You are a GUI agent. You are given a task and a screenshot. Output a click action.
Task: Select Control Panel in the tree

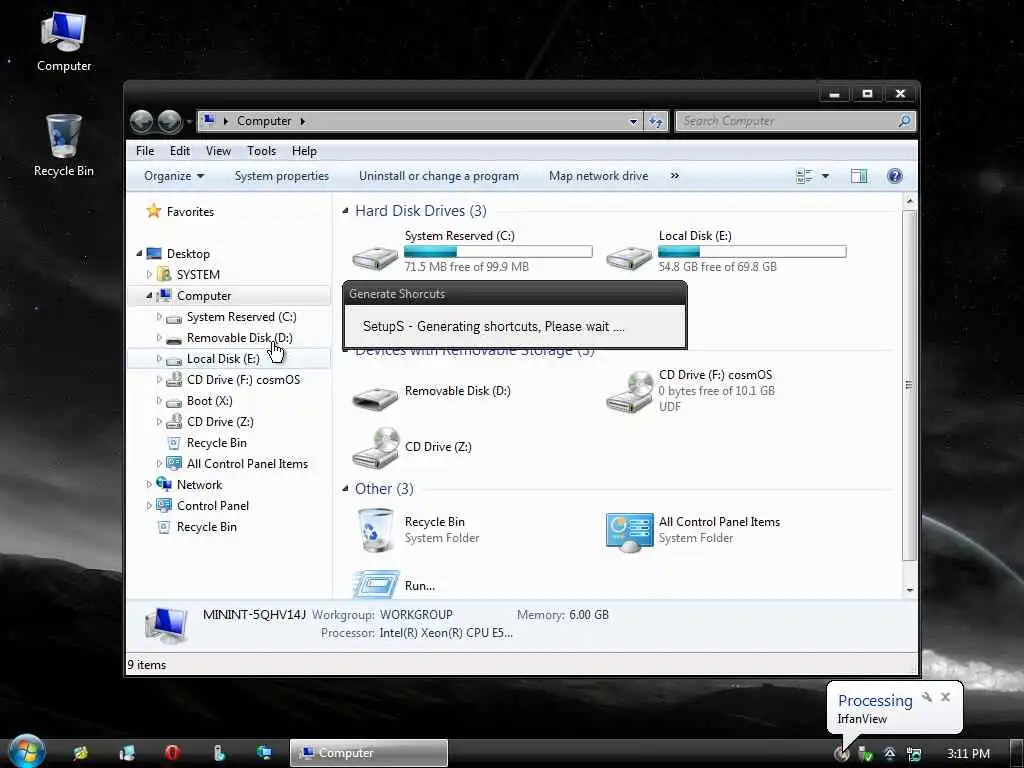click(x=212, y=505)
